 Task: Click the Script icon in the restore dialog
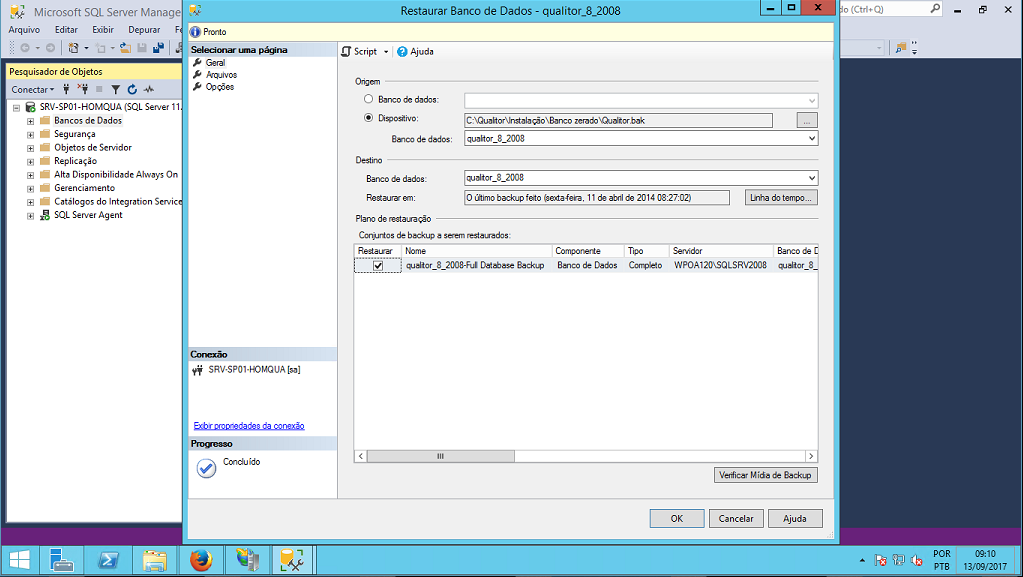pyautogui.click(x=348, y=51)
